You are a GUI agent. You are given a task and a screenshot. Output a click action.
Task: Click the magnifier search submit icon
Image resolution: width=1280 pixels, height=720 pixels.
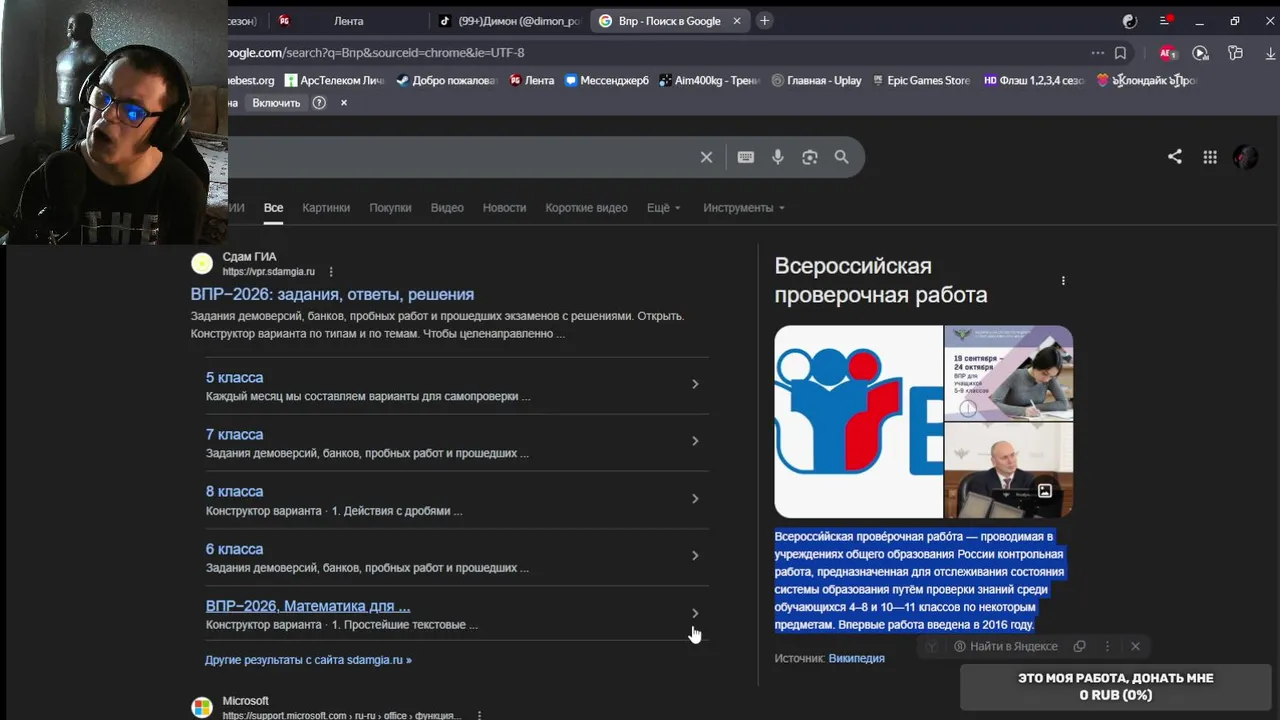coord(842,157)
